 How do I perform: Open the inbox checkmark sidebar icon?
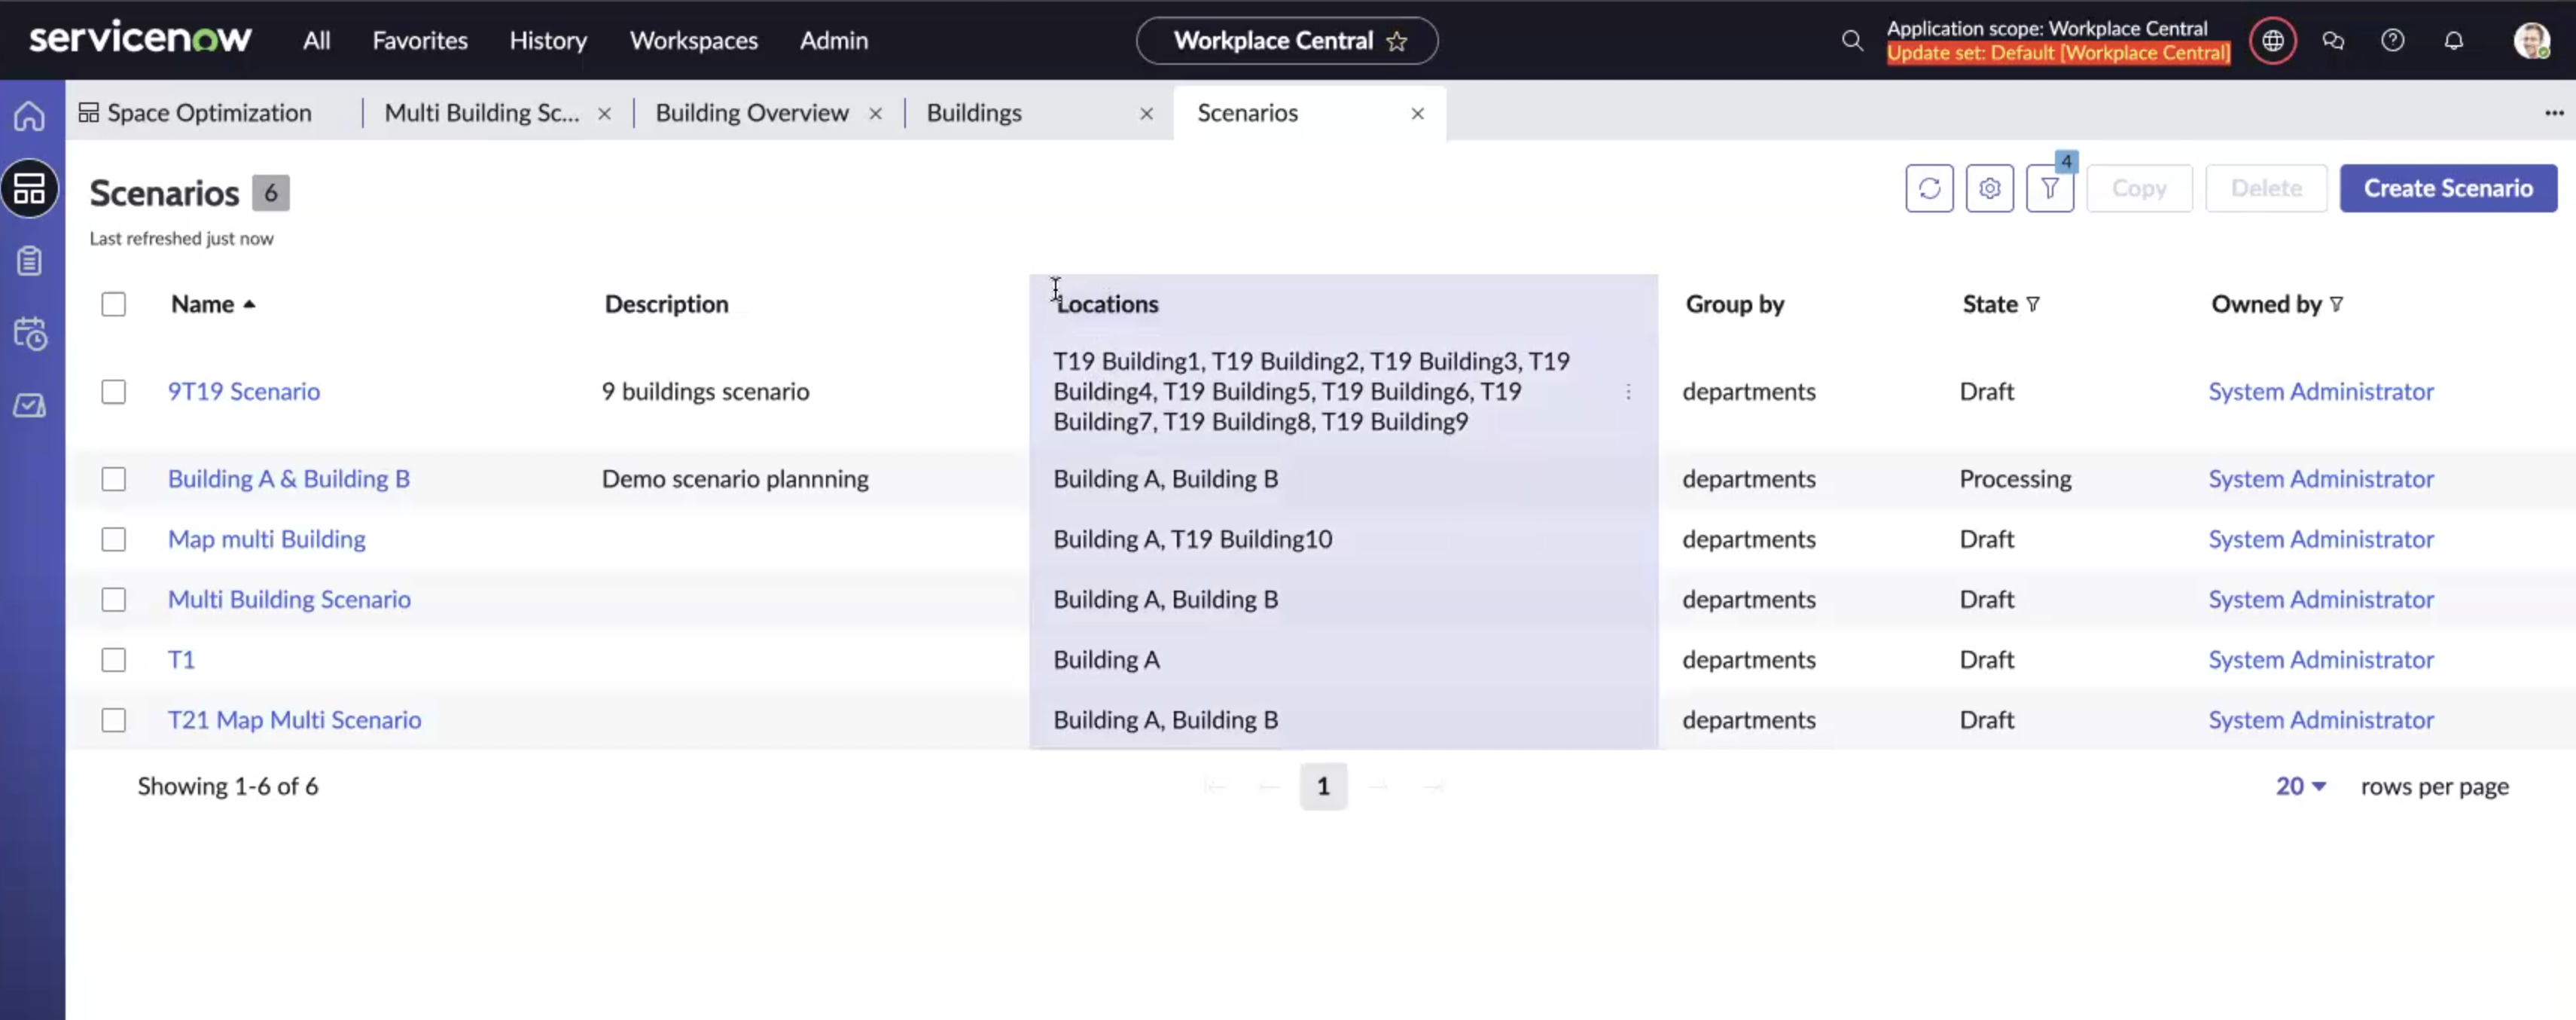[29, 405]
